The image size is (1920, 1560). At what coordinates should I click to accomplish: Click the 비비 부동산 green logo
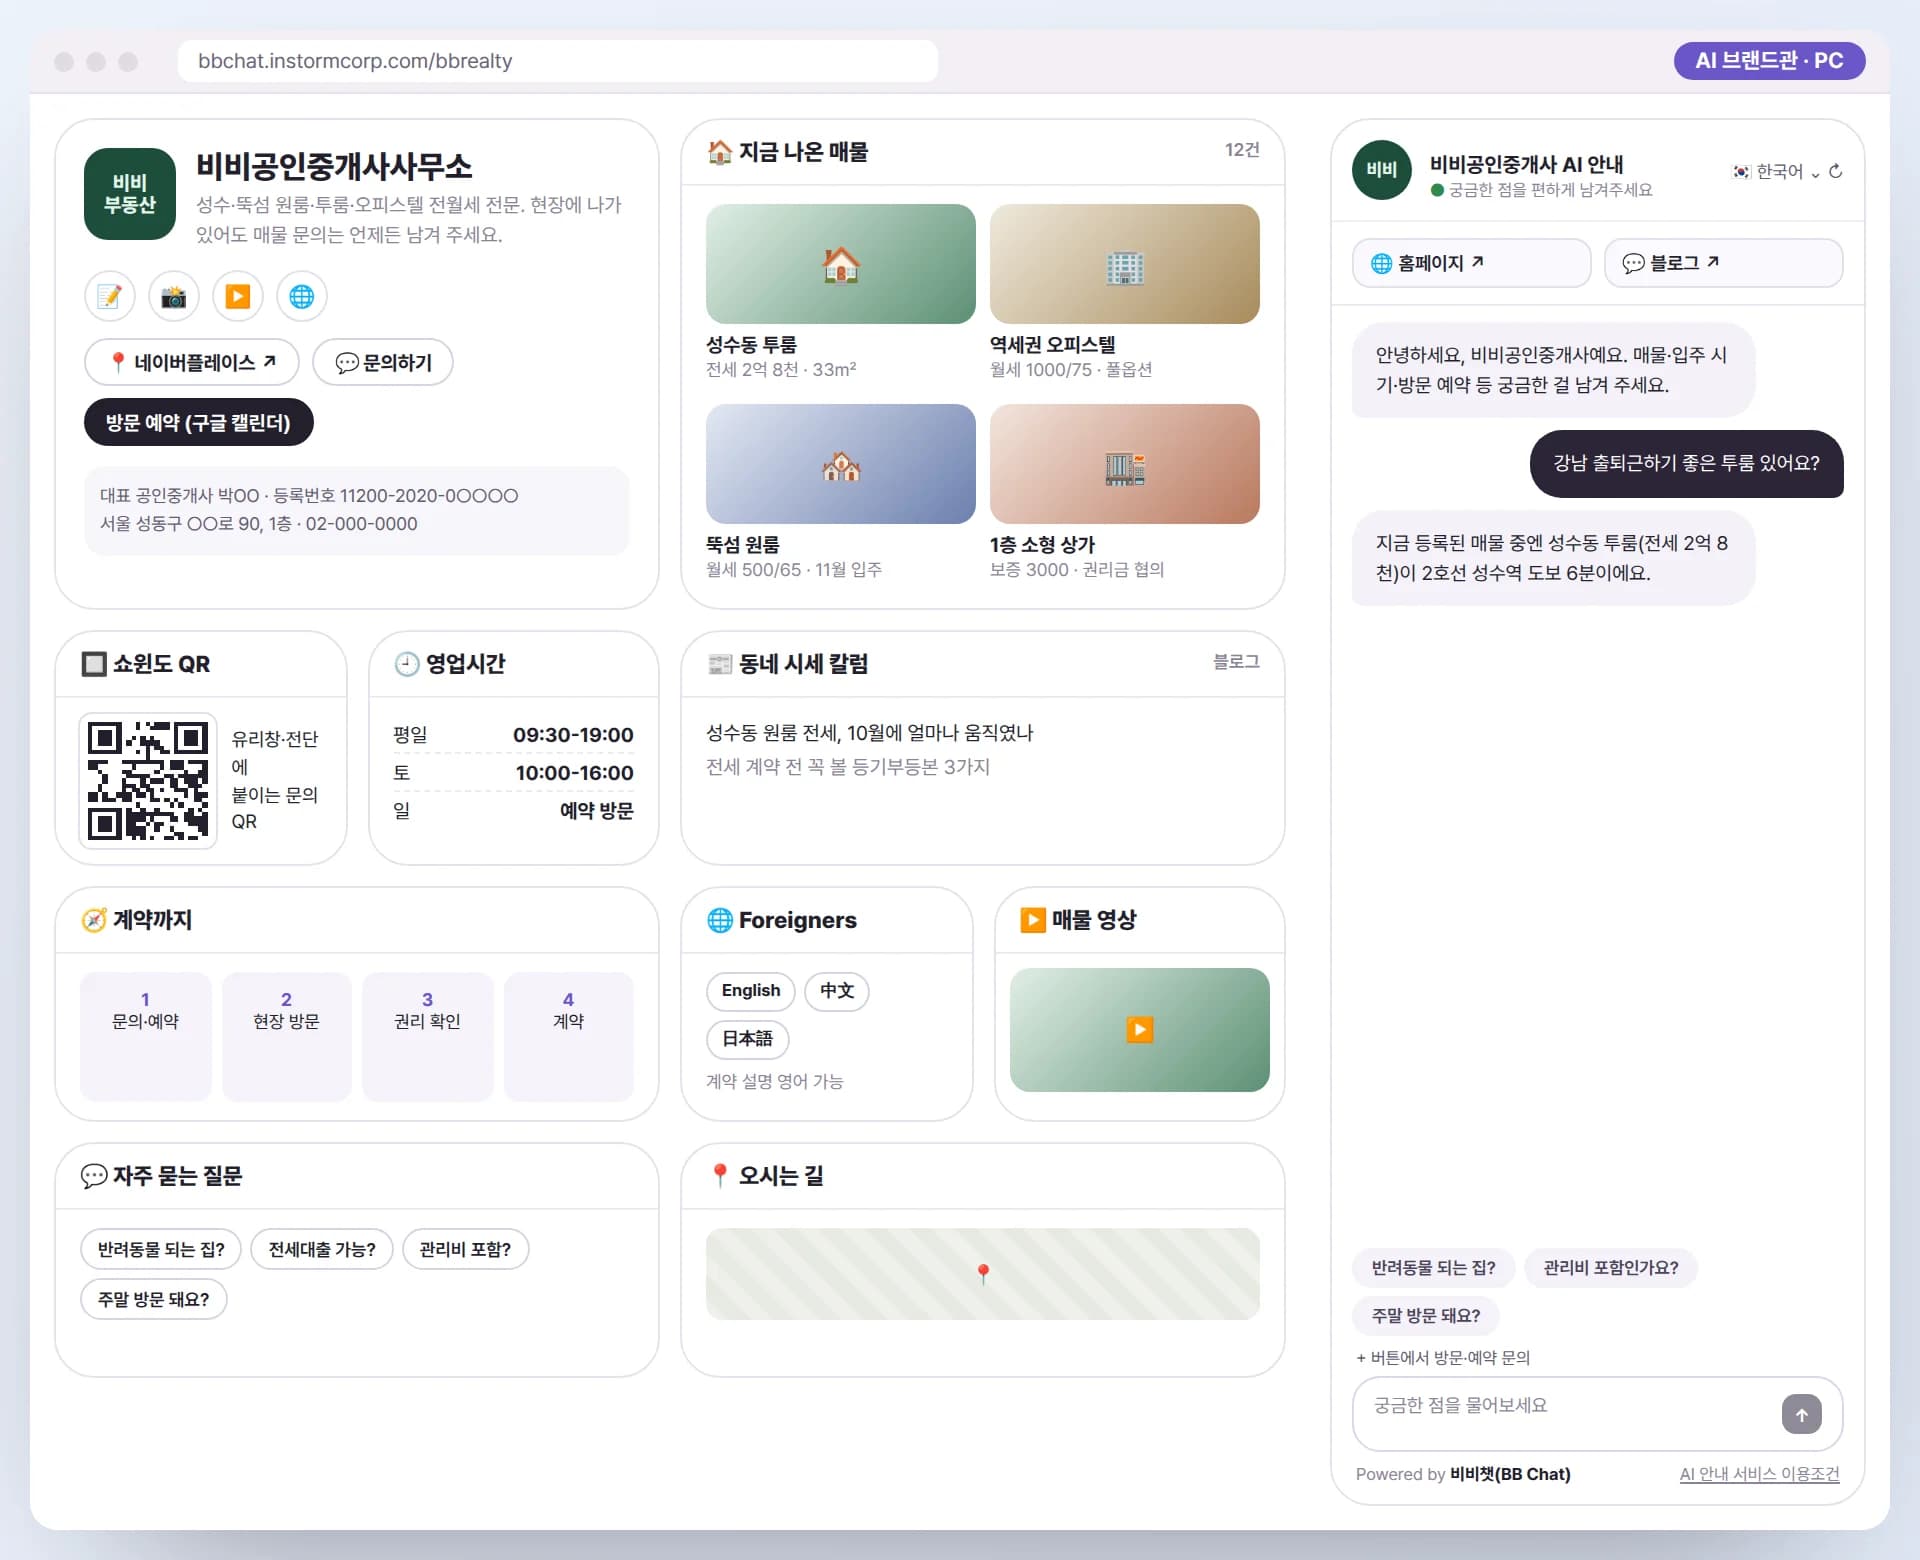coord(130,194)
